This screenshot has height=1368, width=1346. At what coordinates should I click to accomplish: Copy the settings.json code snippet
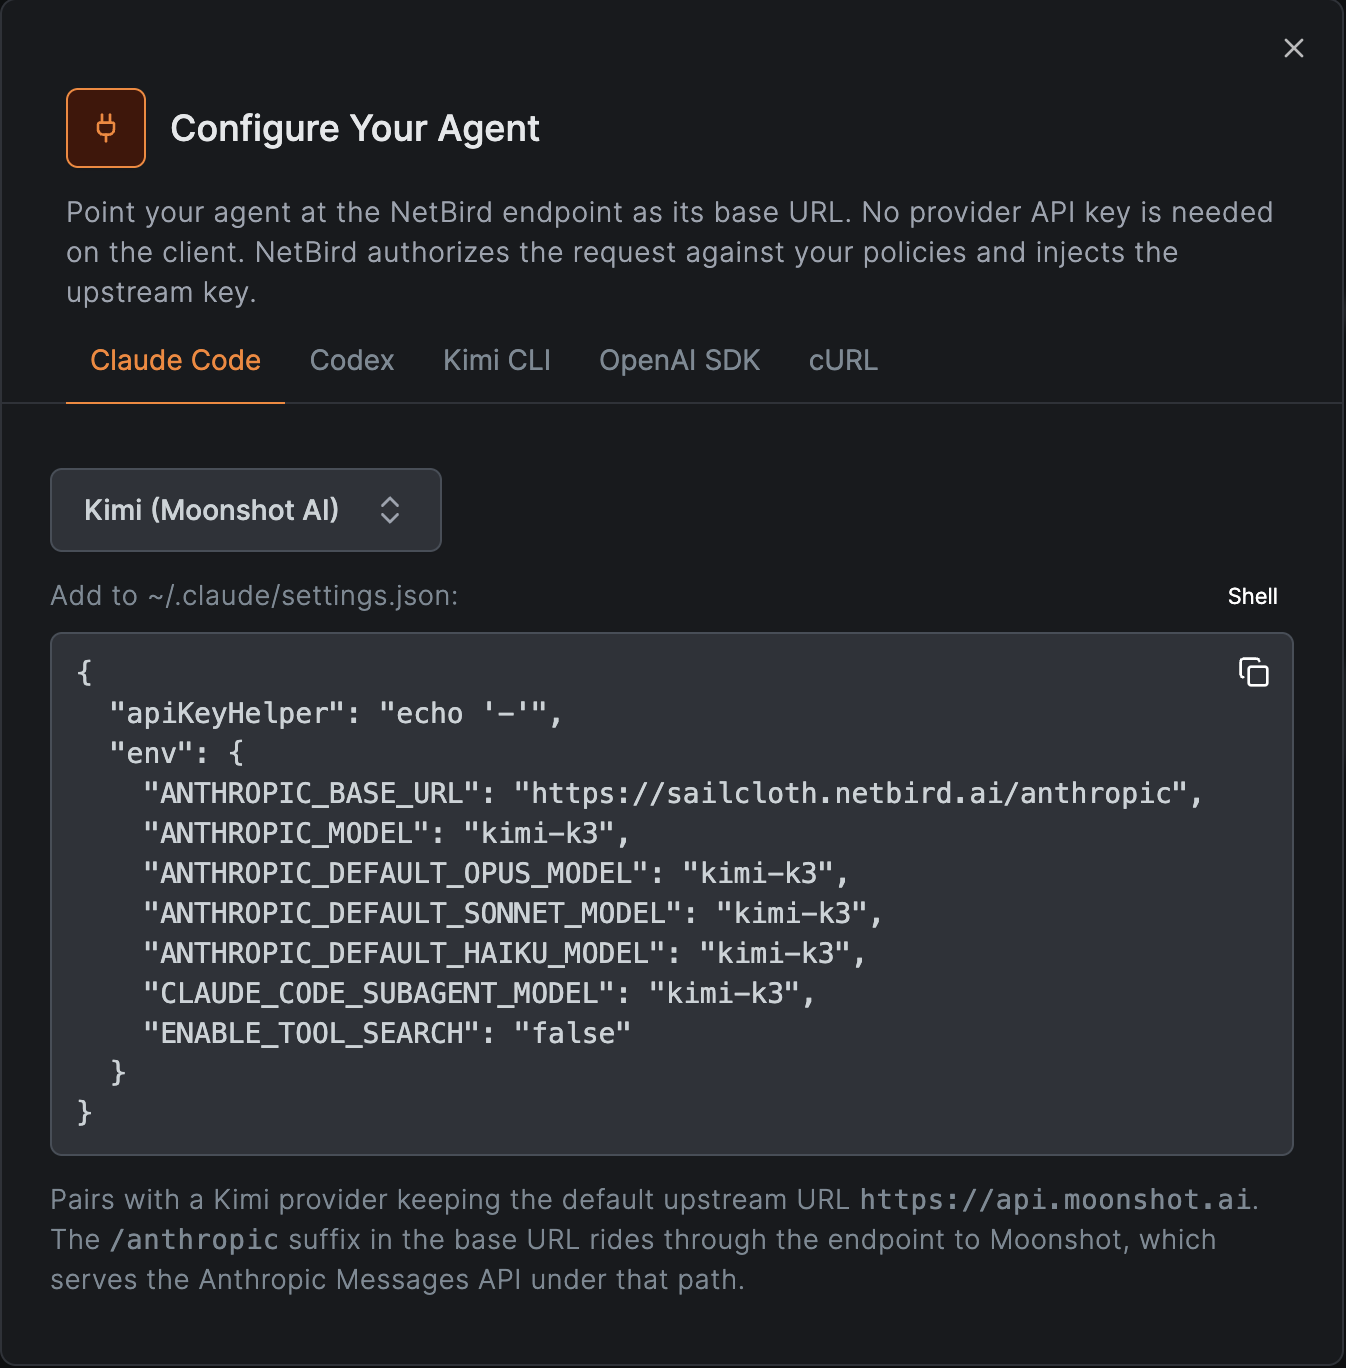[x=1253, y=672]
